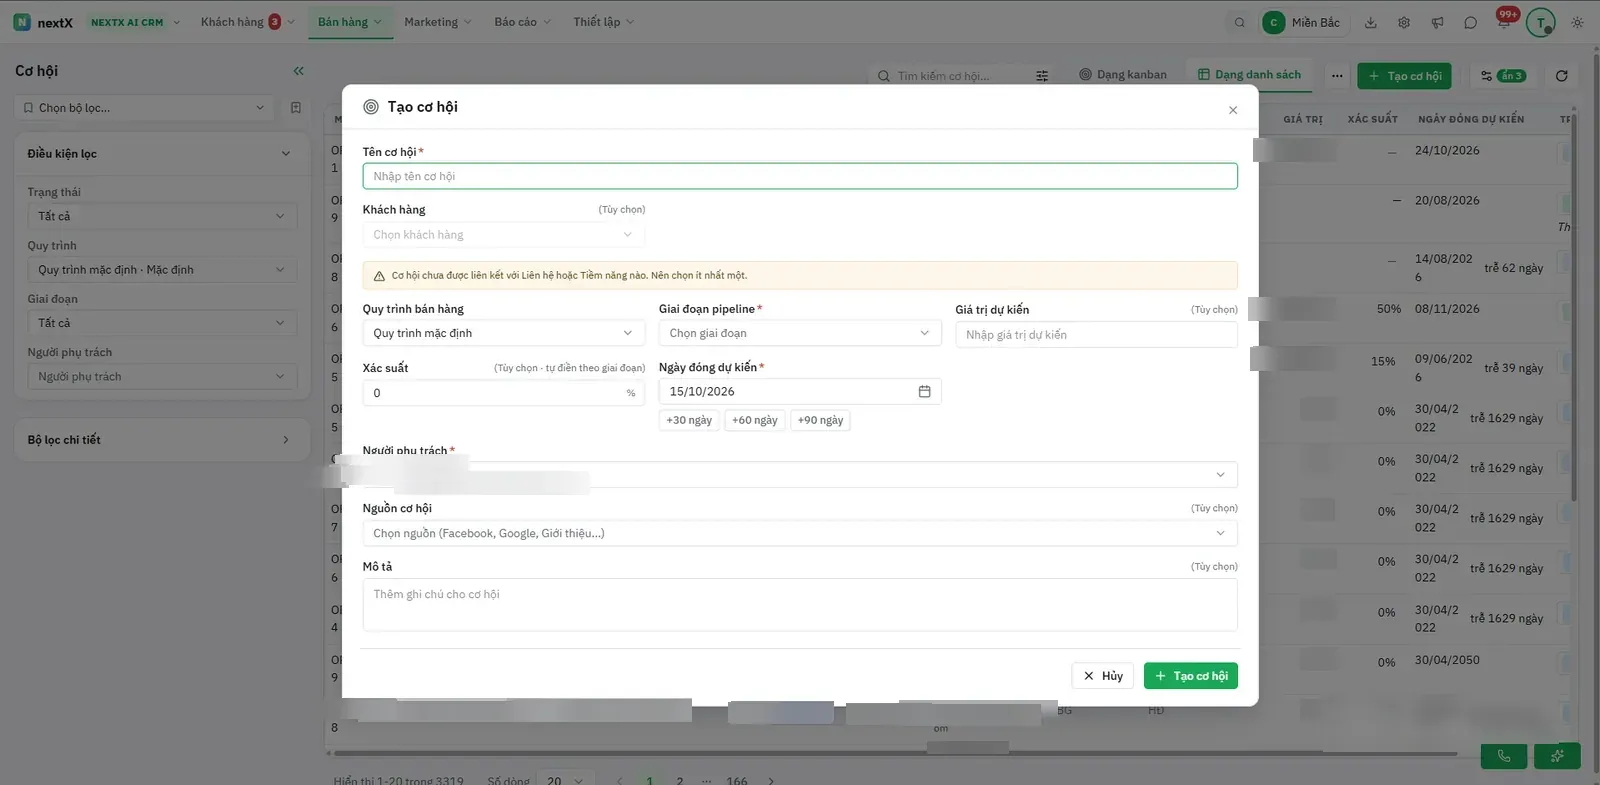
Task: Open the settings gear in top bar
Action: coord(1404,23)
